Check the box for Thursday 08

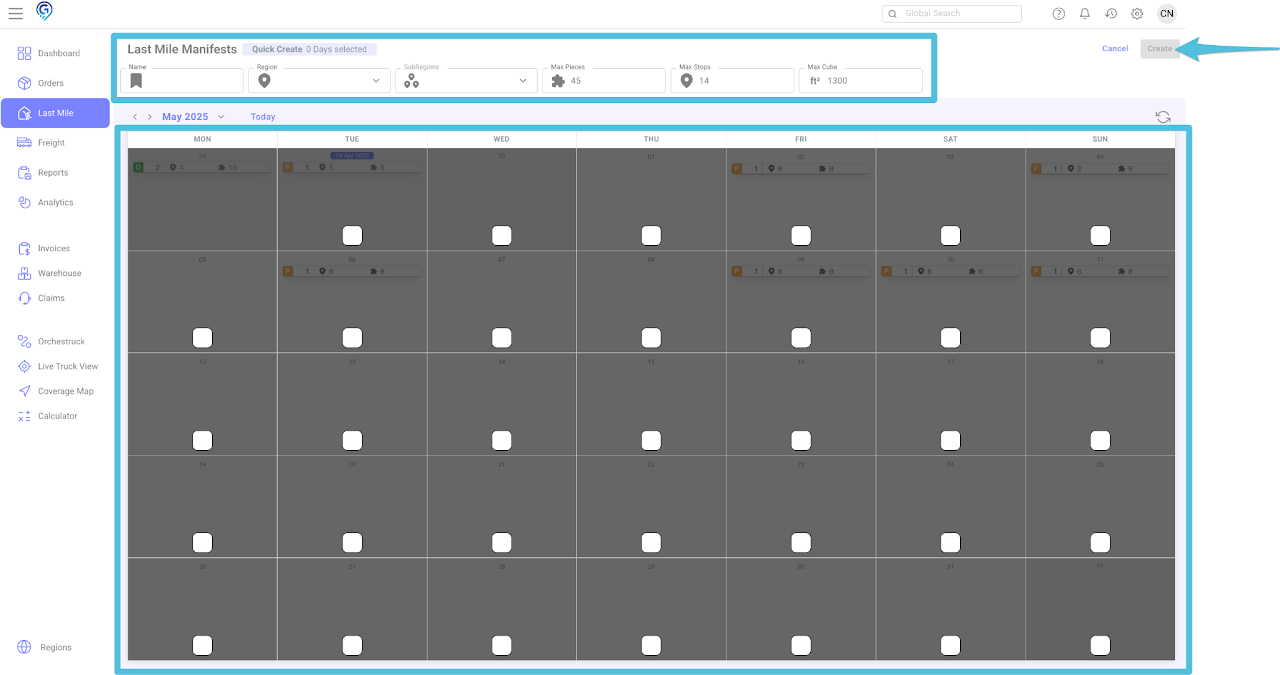[x=651, y=338]
